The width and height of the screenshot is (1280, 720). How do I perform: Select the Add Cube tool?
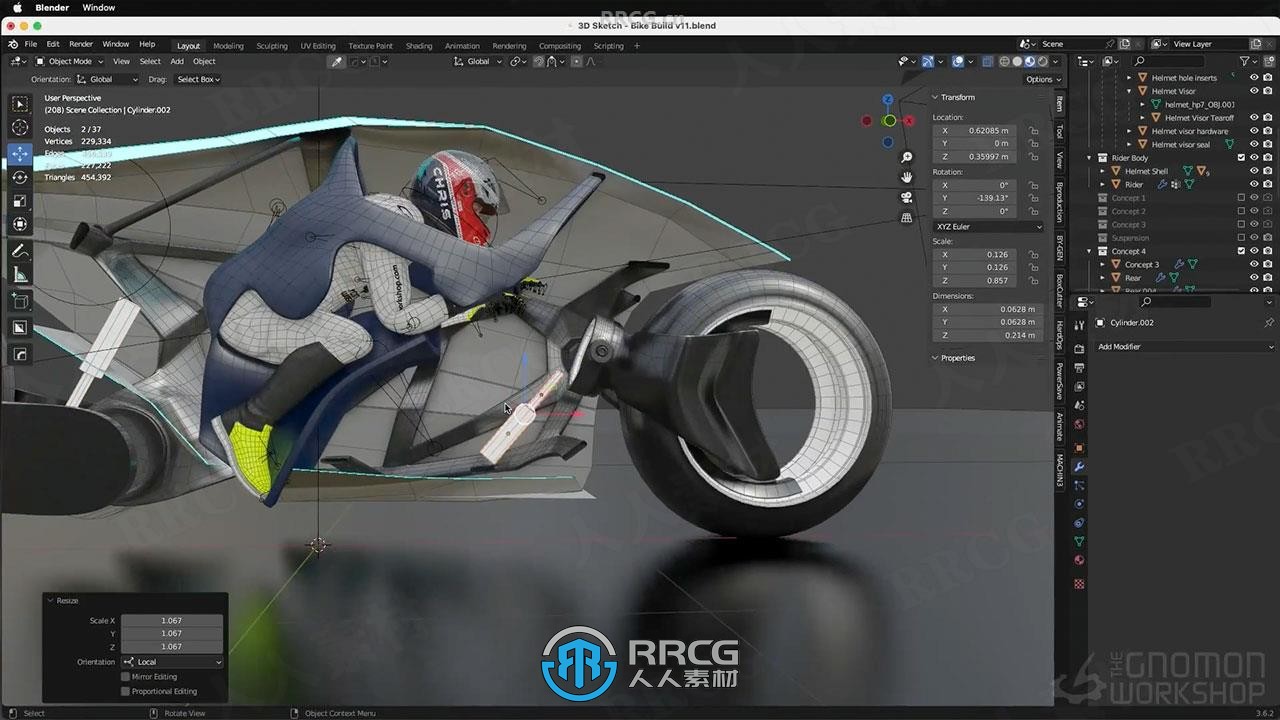(x=20, y=301)
